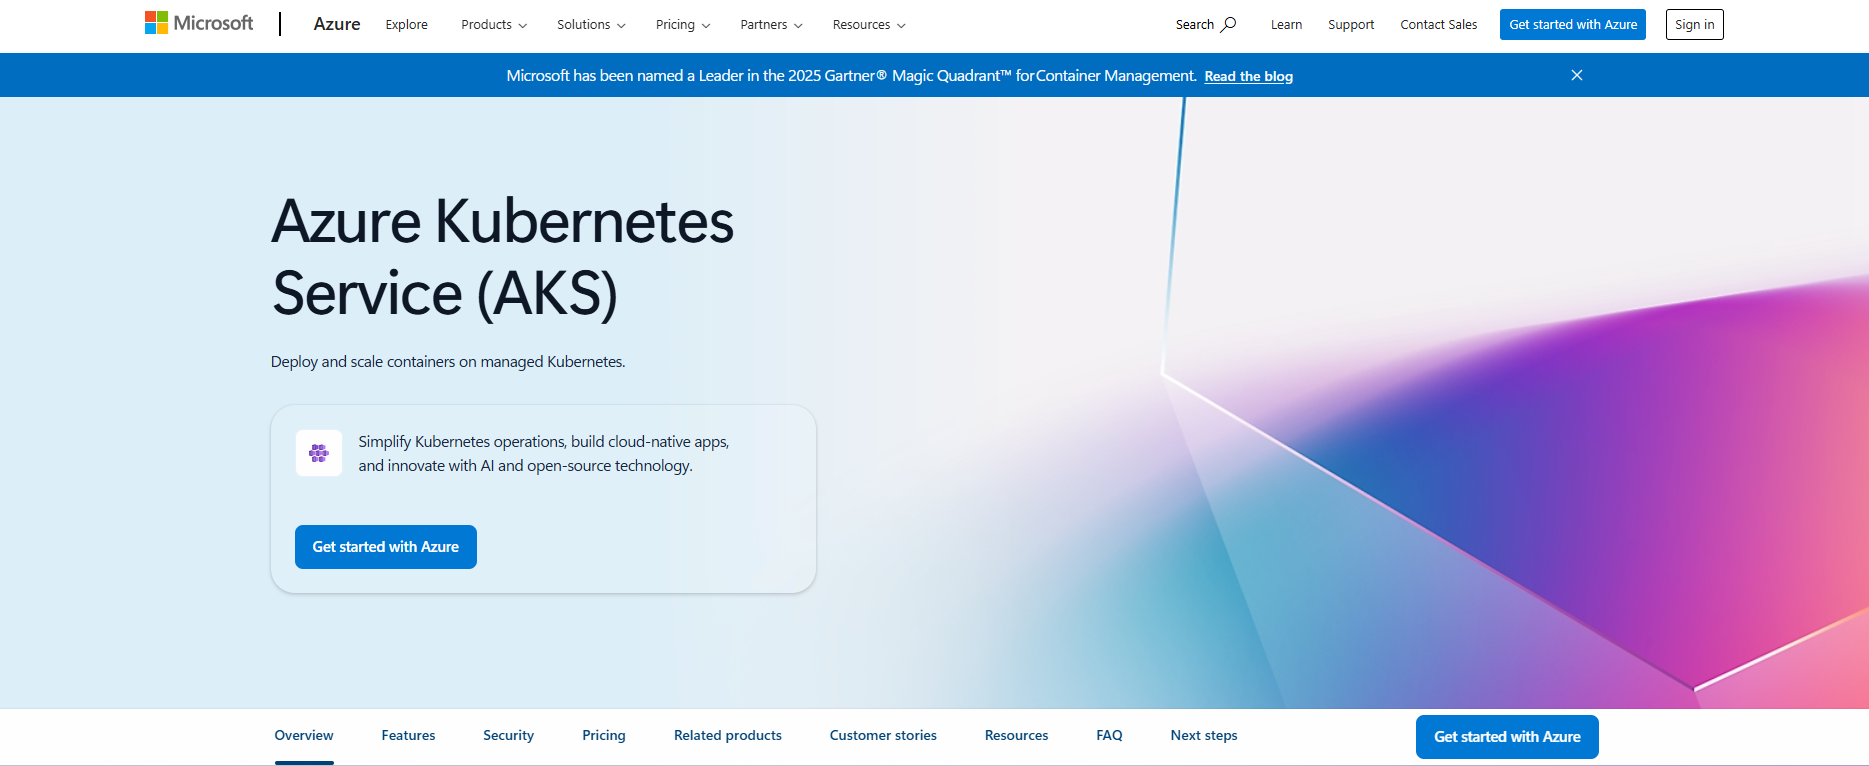Click the Microsoft logo
1869x766 pixels.
pos(199,23)
